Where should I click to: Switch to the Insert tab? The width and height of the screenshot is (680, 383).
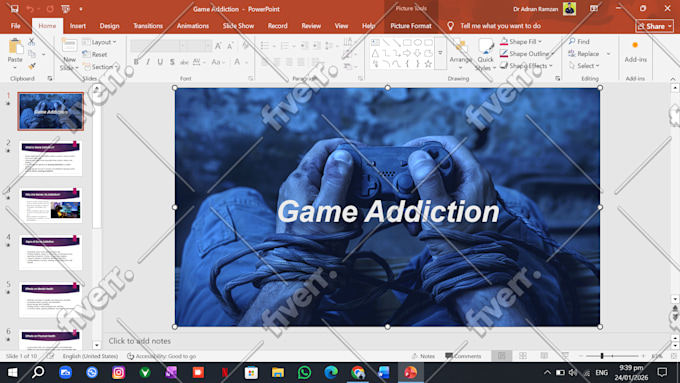78,26
